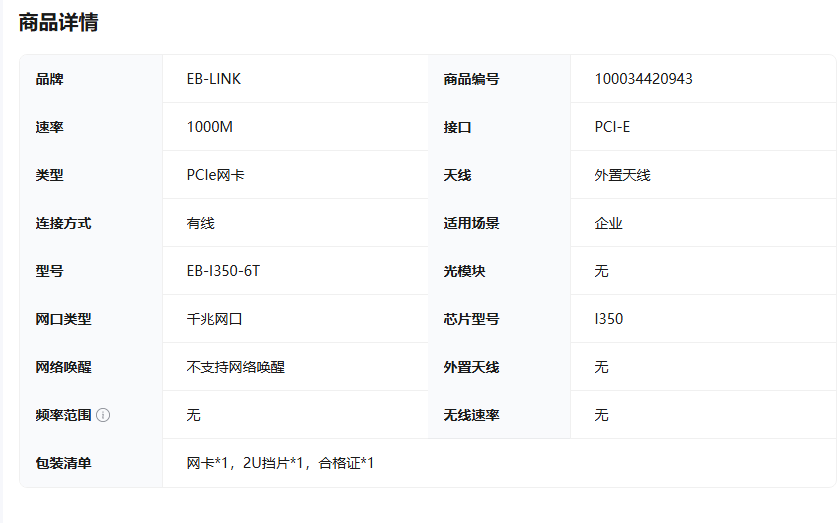Click the 型号 label

(x=49, y=271)
